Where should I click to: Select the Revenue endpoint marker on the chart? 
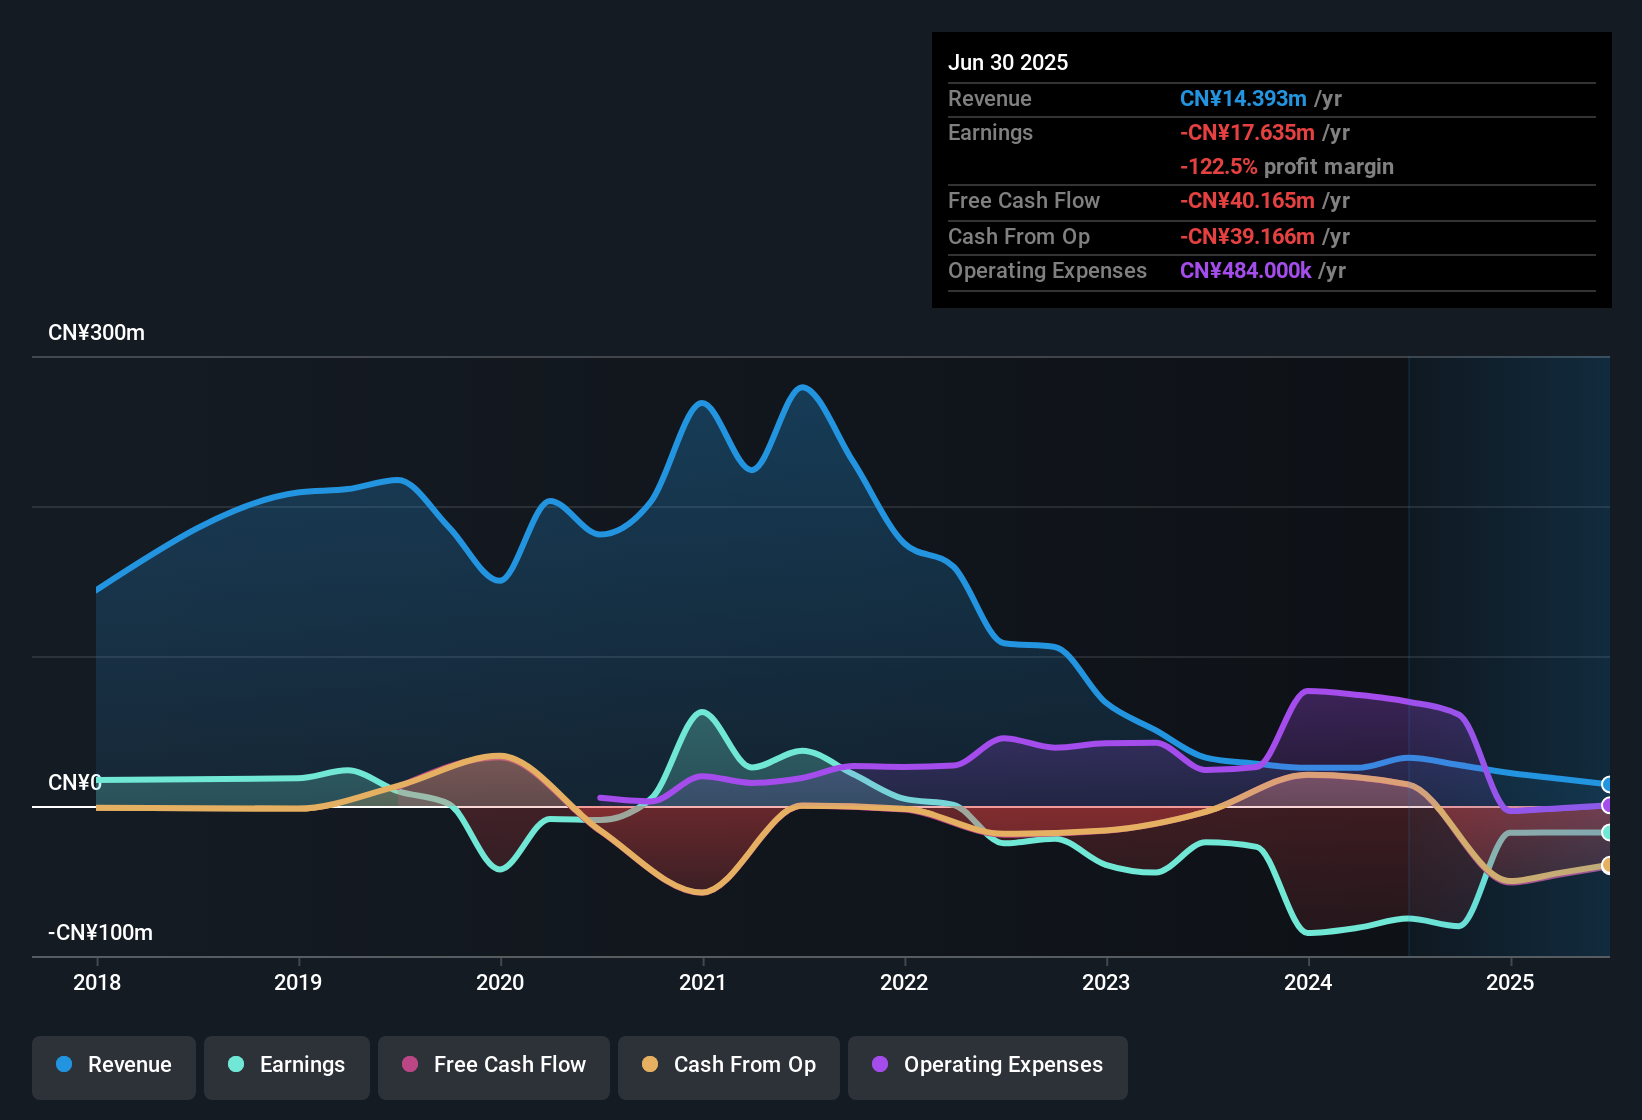[x=1607, y=785]
